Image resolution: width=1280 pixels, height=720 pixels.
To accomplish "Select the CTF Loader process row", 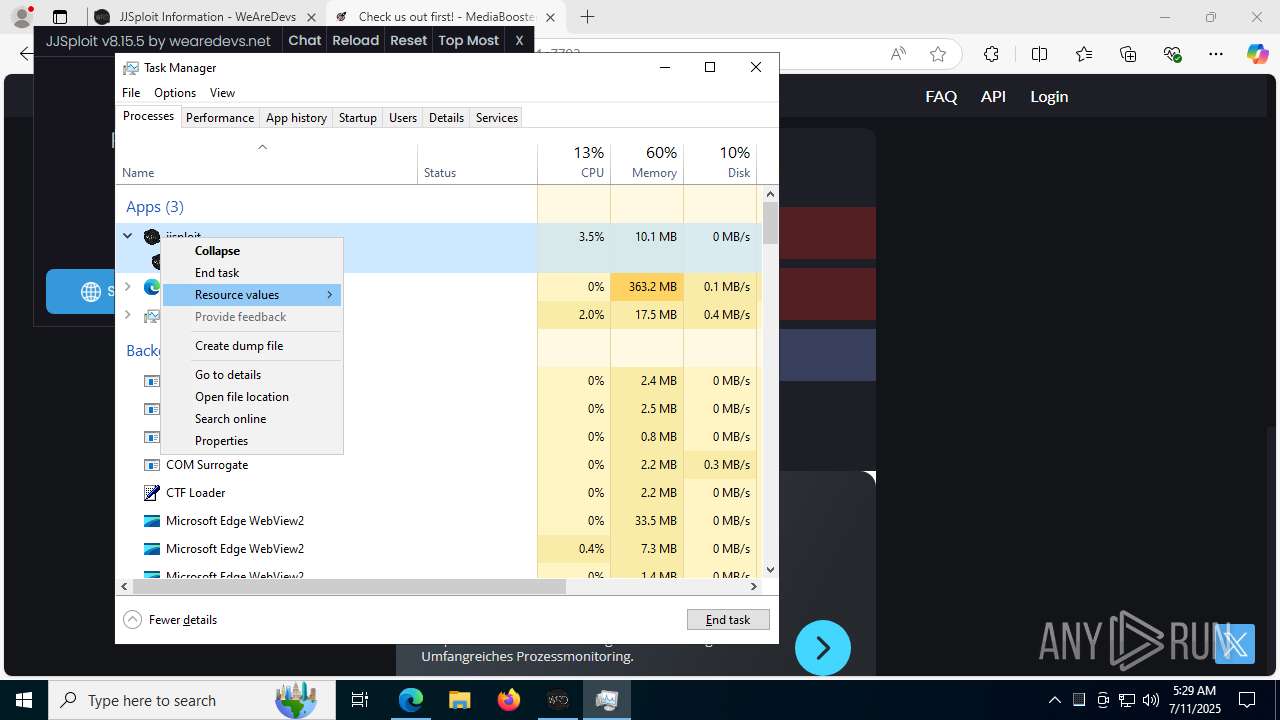I will 438,493.
